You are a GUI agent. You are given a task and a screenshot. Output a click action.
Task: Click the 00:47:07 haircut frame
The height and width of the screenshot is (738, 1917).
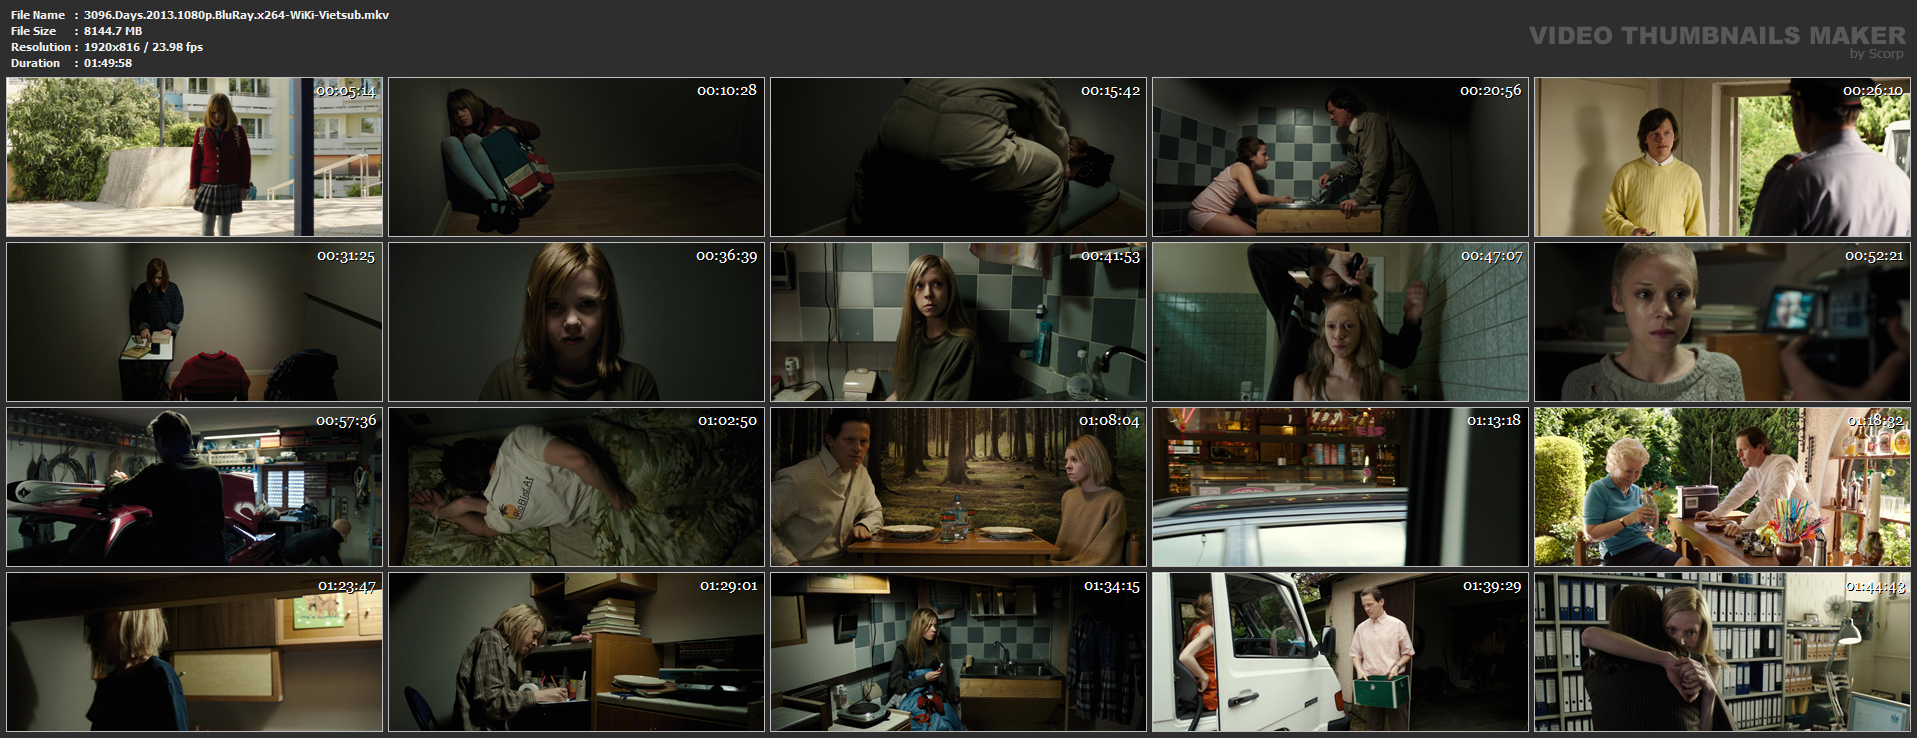1340,322
